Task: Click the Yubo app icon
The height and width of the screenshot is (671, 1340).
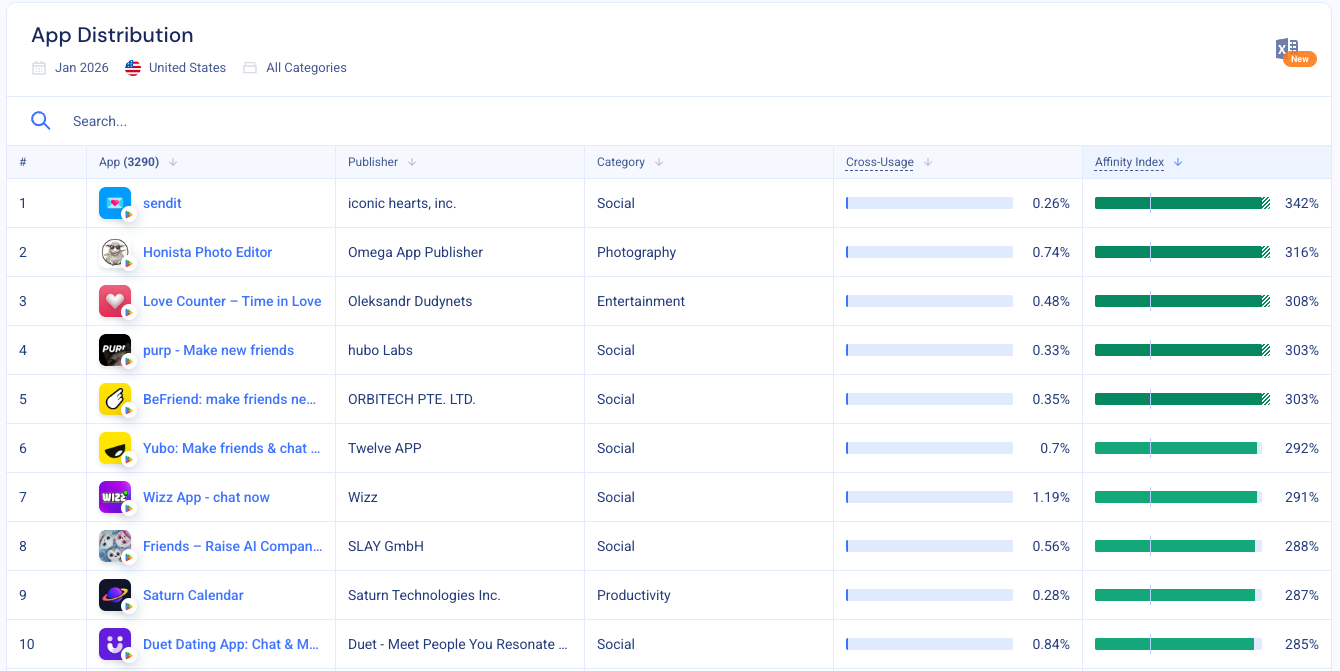Action: pyautogui.click(x=115, y=448)
